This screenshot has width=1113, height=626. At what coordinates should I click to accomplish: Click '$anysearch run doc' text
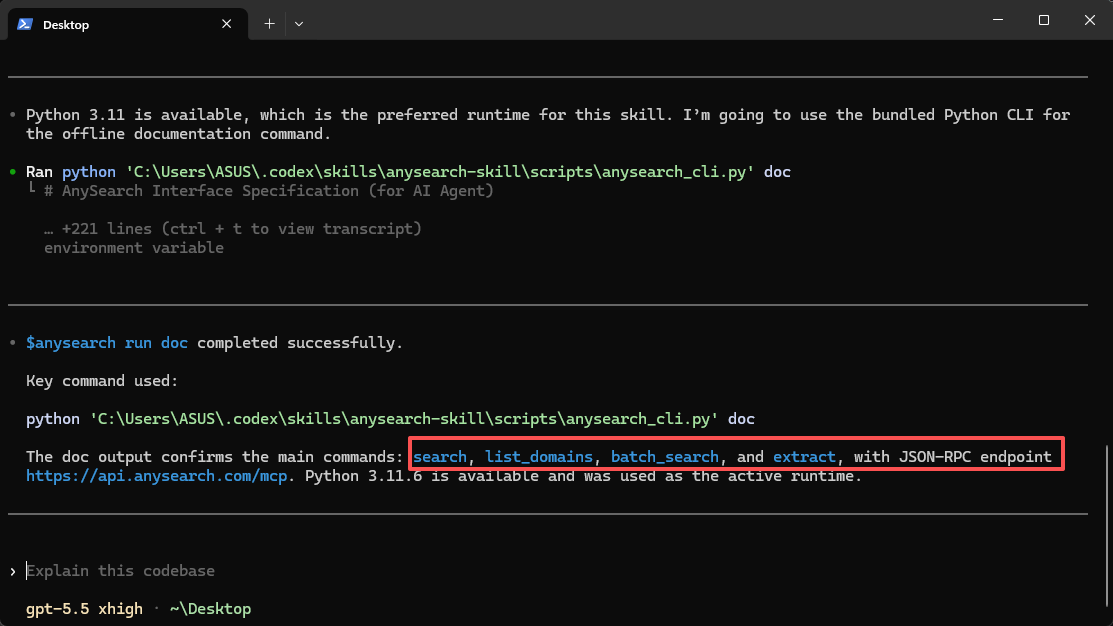click(107, 343)
